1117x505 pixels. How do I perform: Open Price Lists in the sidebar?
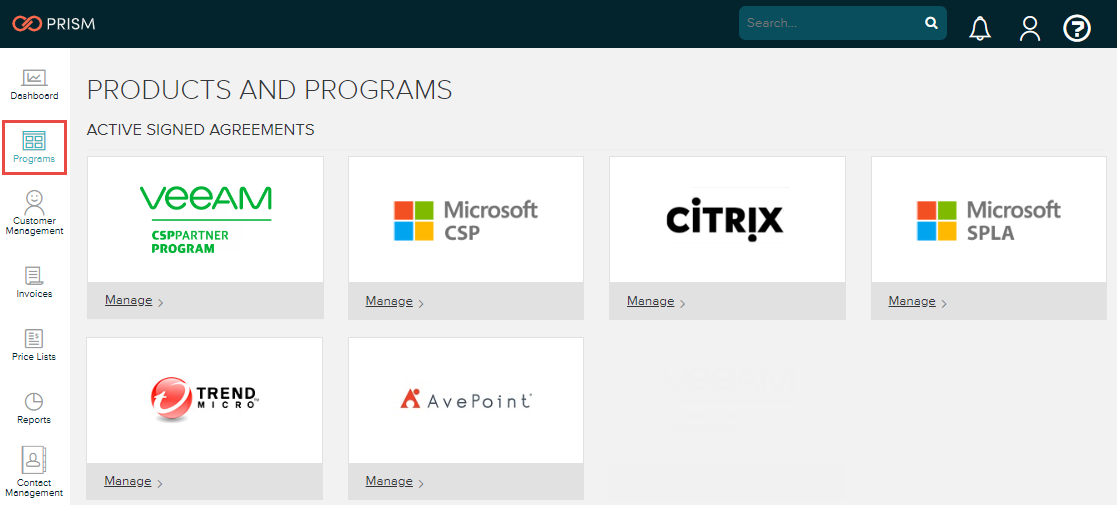34,345
